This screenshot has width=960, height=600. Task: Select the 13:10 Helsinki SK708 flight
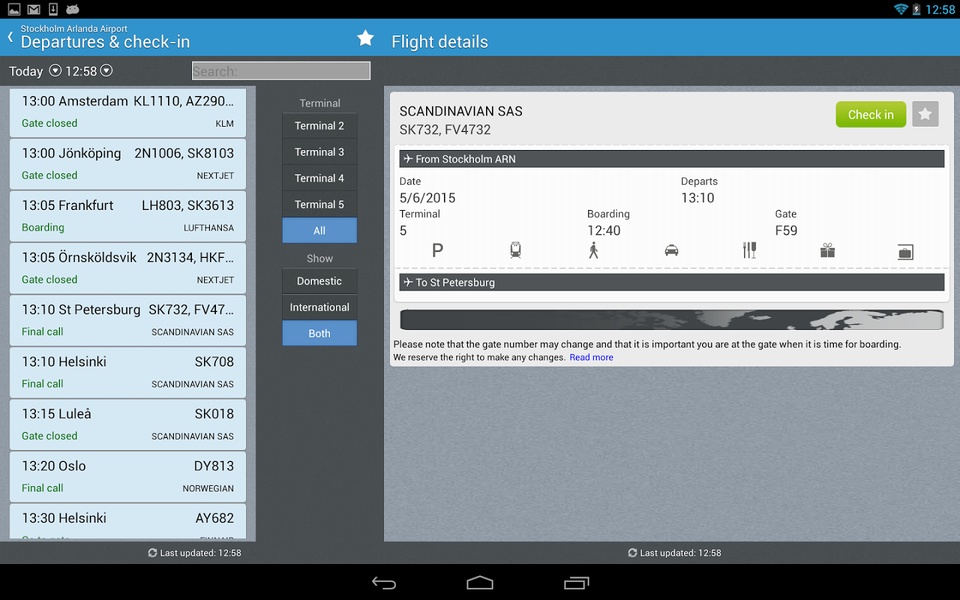(128, 372)
